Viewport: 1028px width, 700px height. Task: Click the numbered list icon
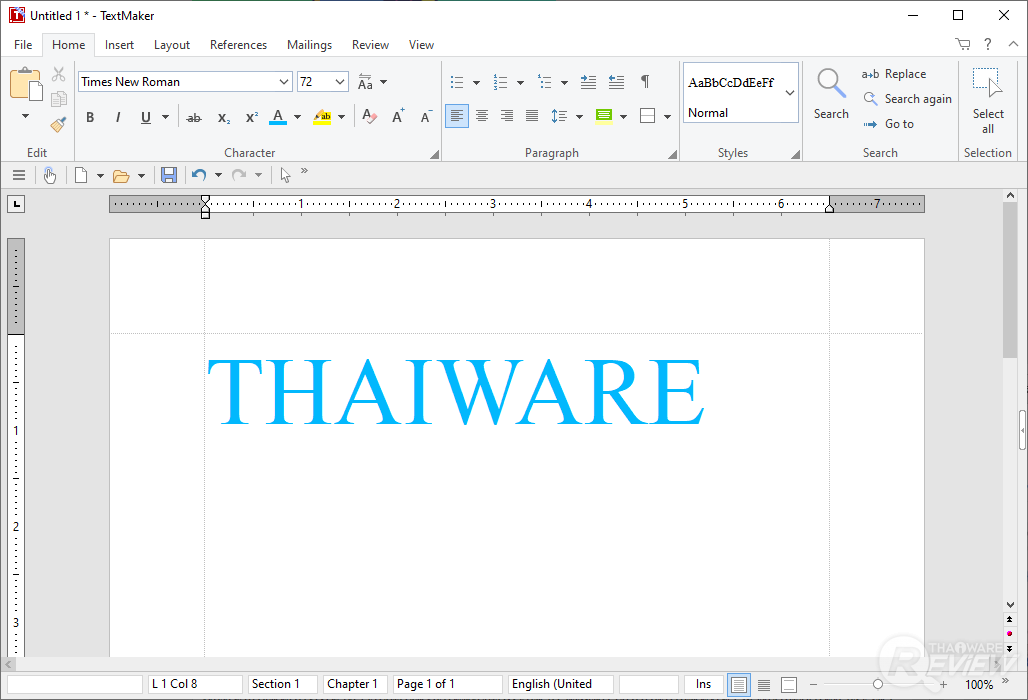[x=501, y=82]
